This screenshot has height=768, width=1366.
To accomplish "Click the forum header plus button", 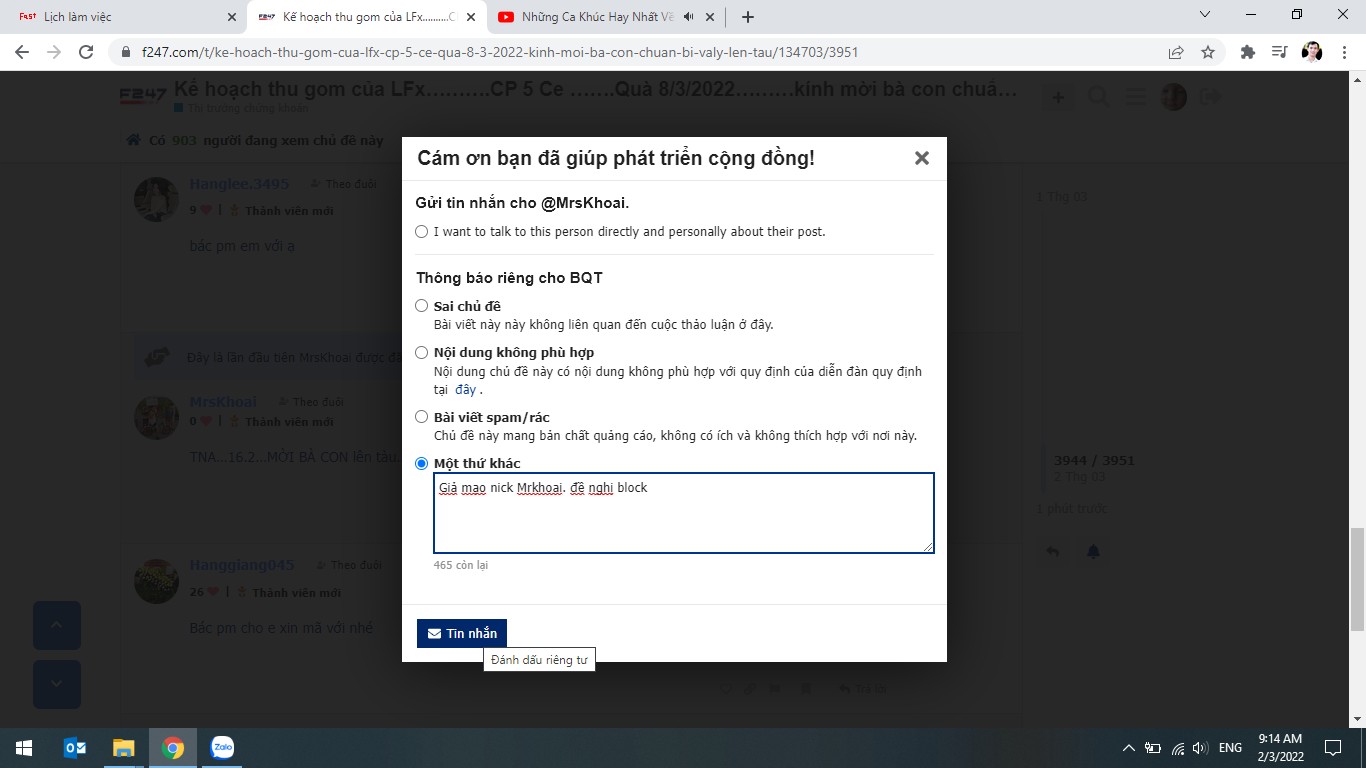I will tap(1058, 97).
